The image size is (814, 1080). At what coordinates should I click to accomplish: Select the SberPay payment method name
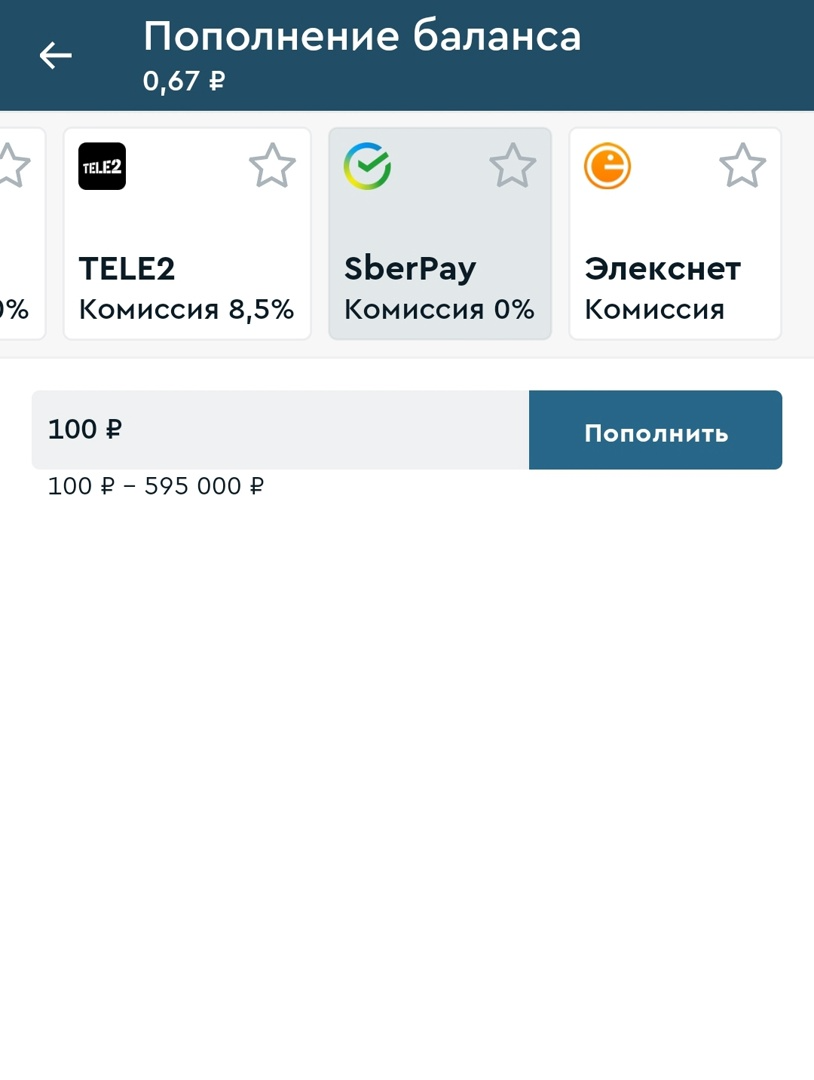[x=410, y=268]
